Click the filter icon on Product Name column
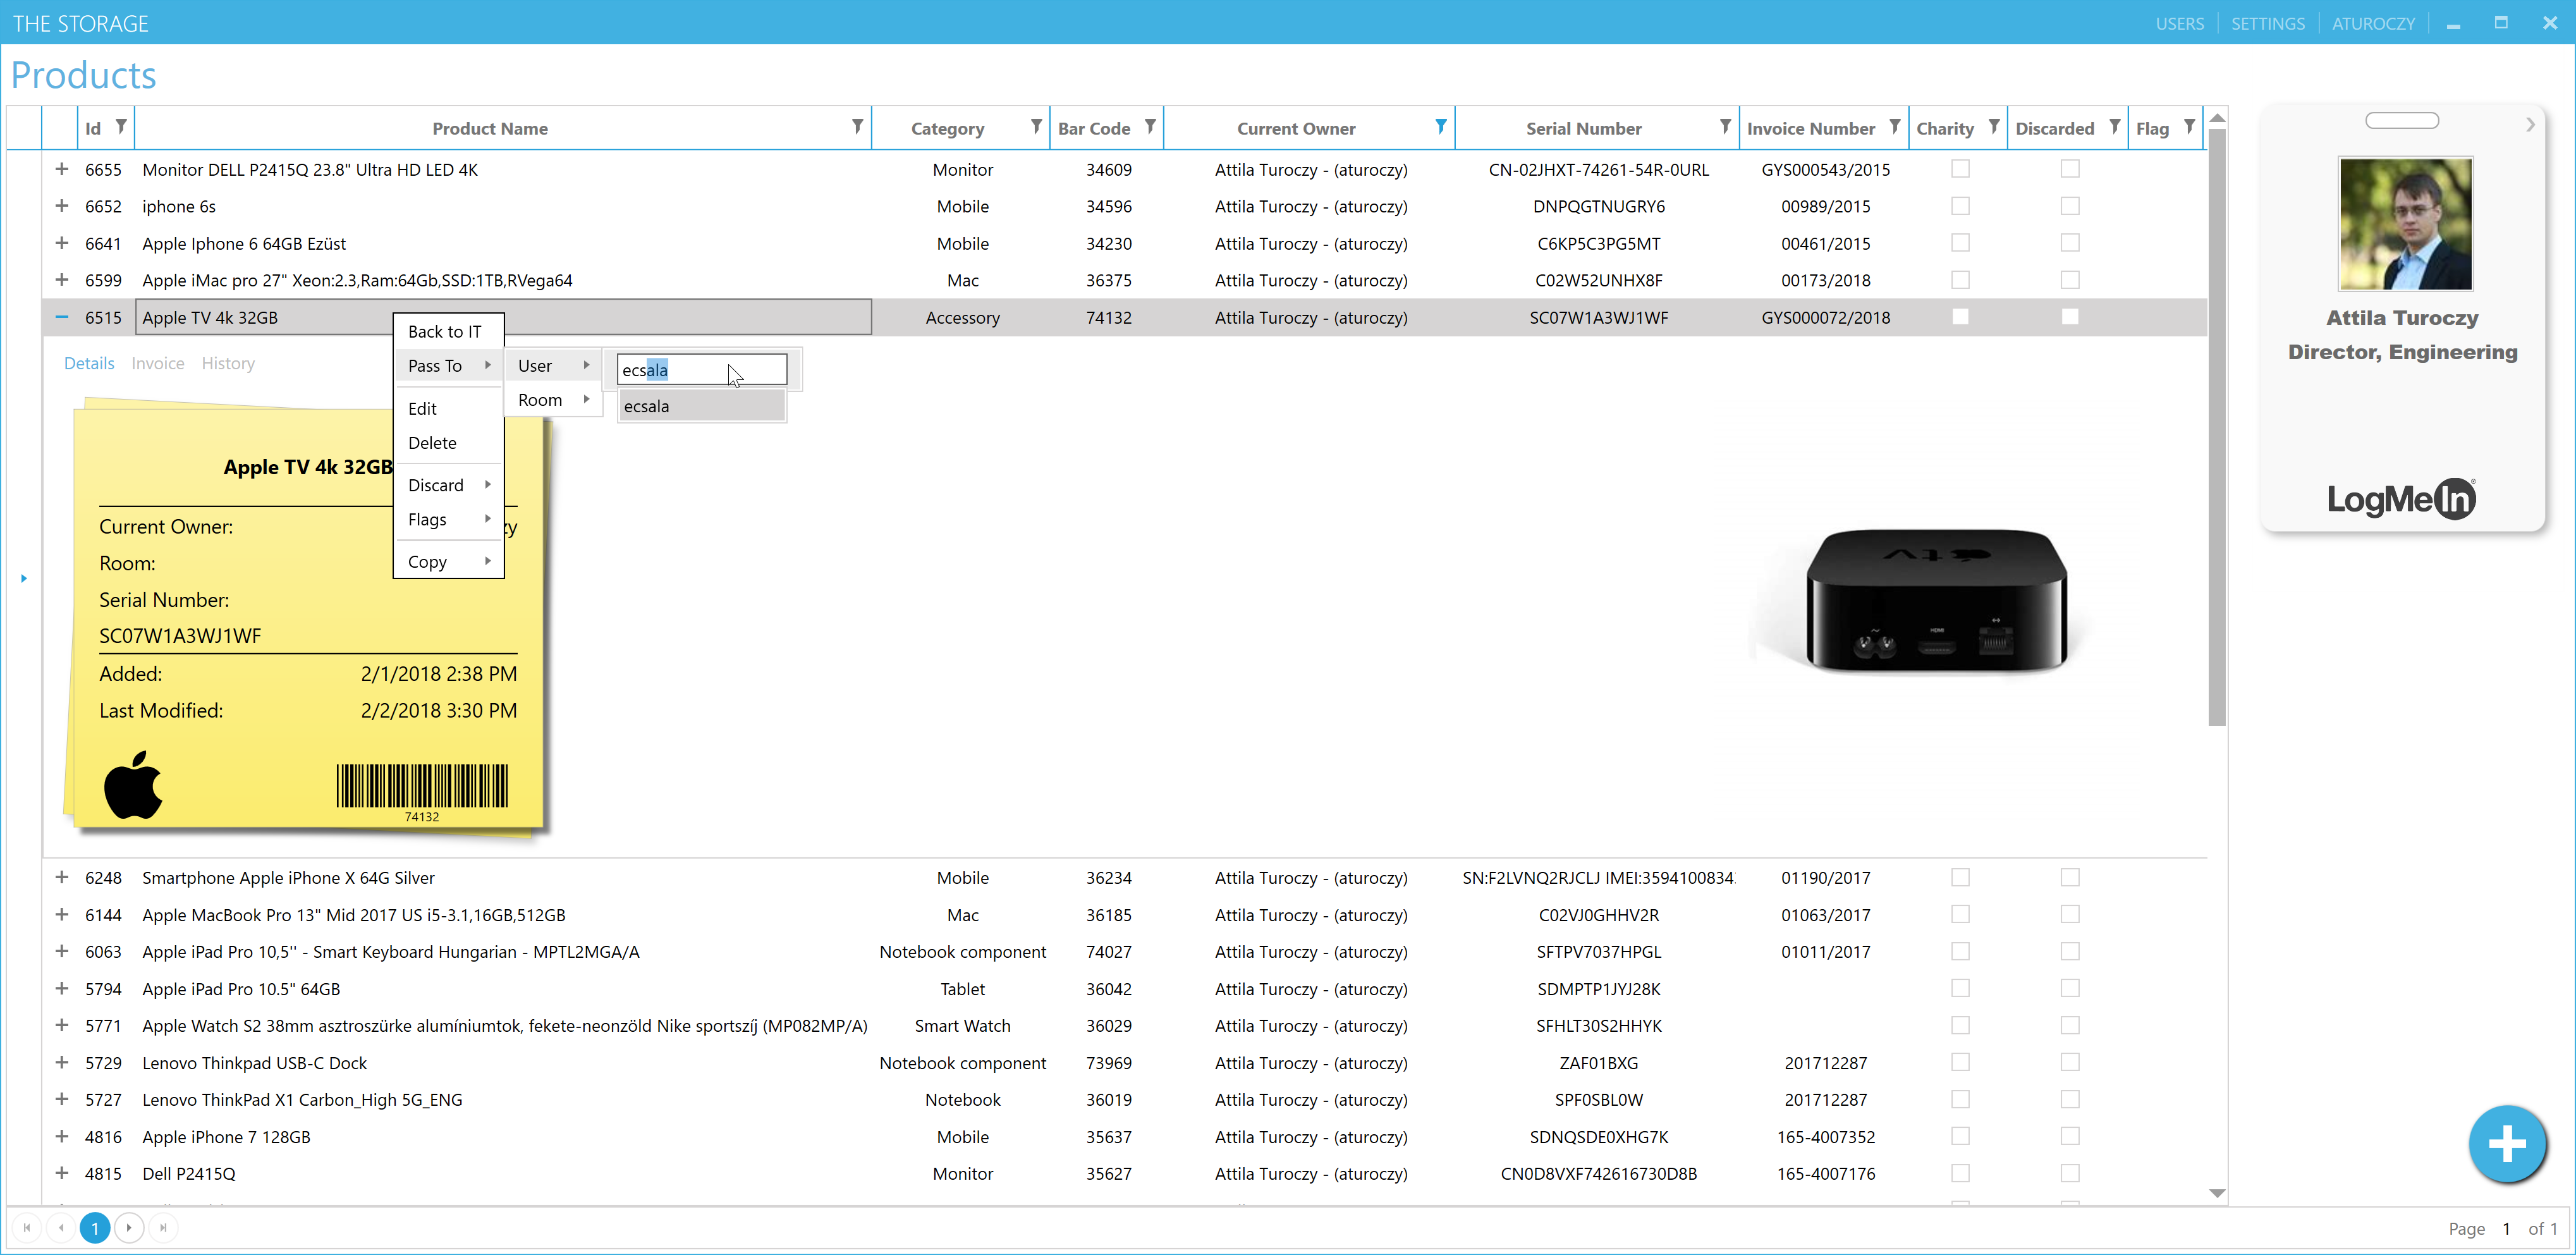The width and height of the screenshot is (2576, 1255). (x=857, y=127)
